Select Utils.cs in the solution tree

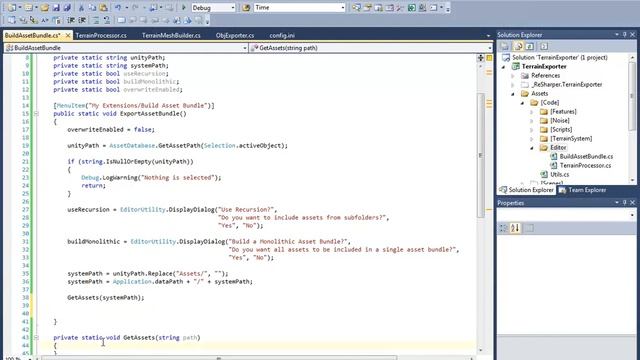pyautogui.click(x=560, y=174)
